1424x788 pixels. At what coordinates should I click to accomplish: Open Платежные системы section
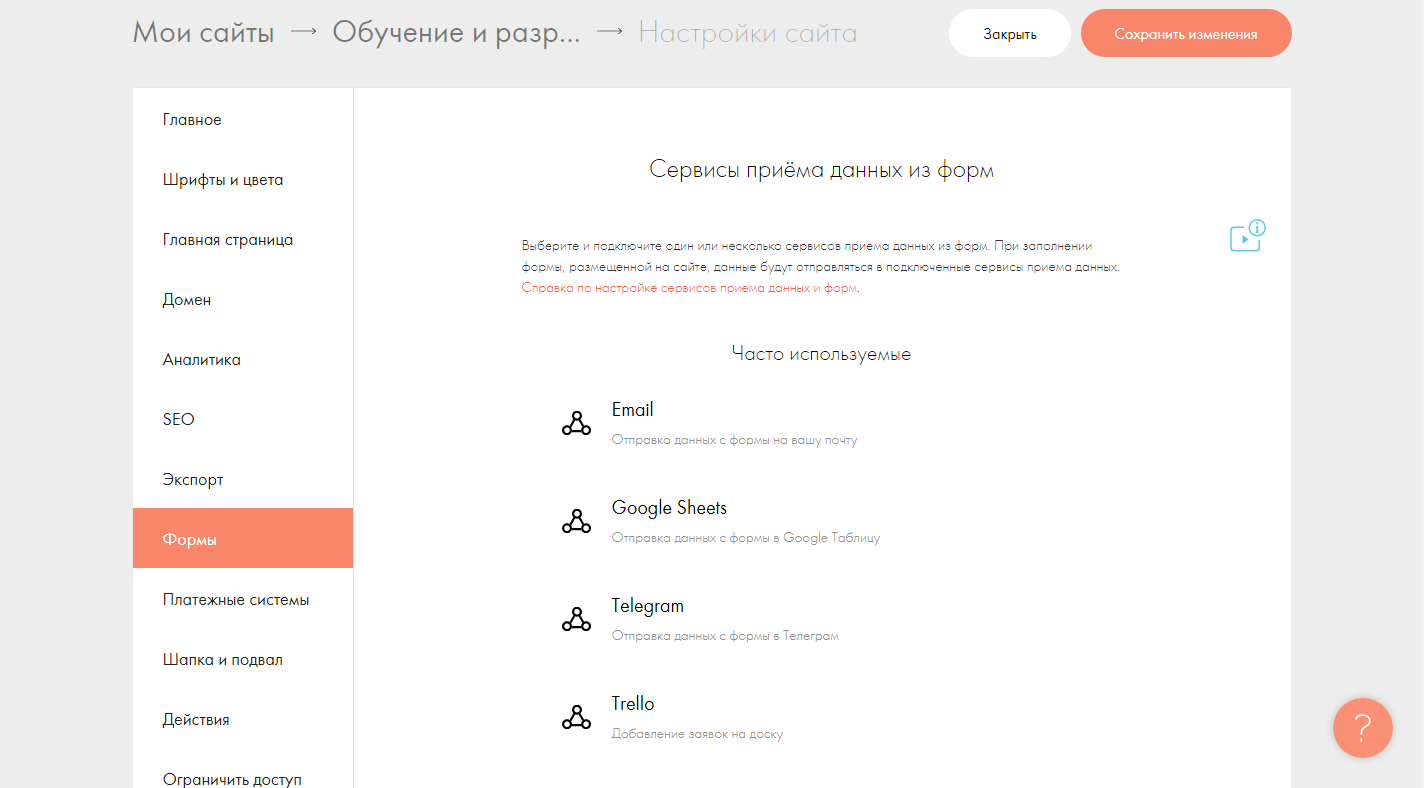tap(243, 600)
